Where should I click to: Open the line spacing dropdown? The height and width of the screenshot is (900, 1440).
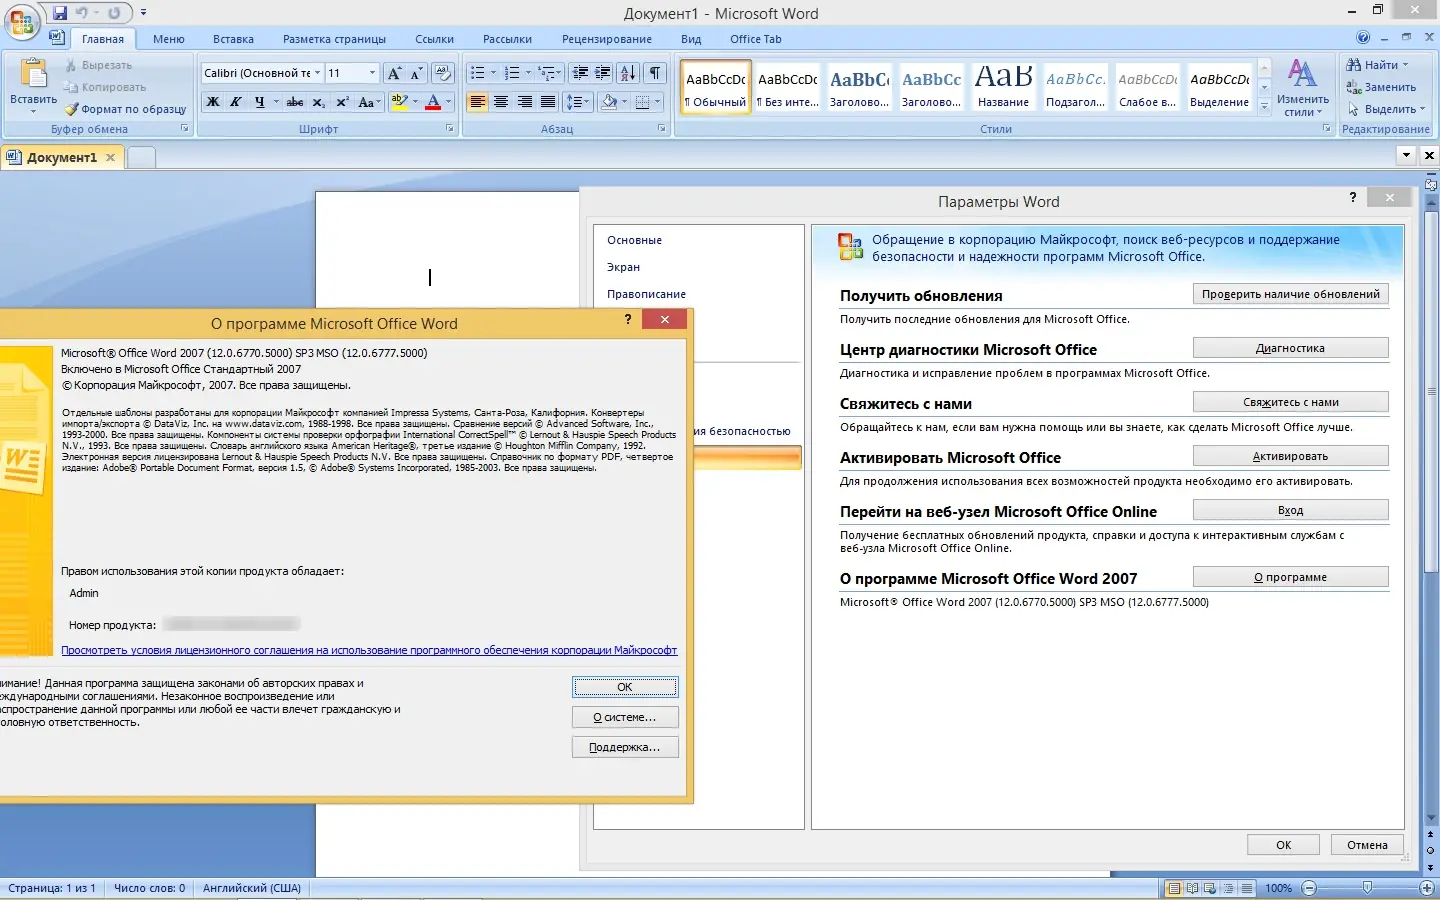click(x=577, y=102)
